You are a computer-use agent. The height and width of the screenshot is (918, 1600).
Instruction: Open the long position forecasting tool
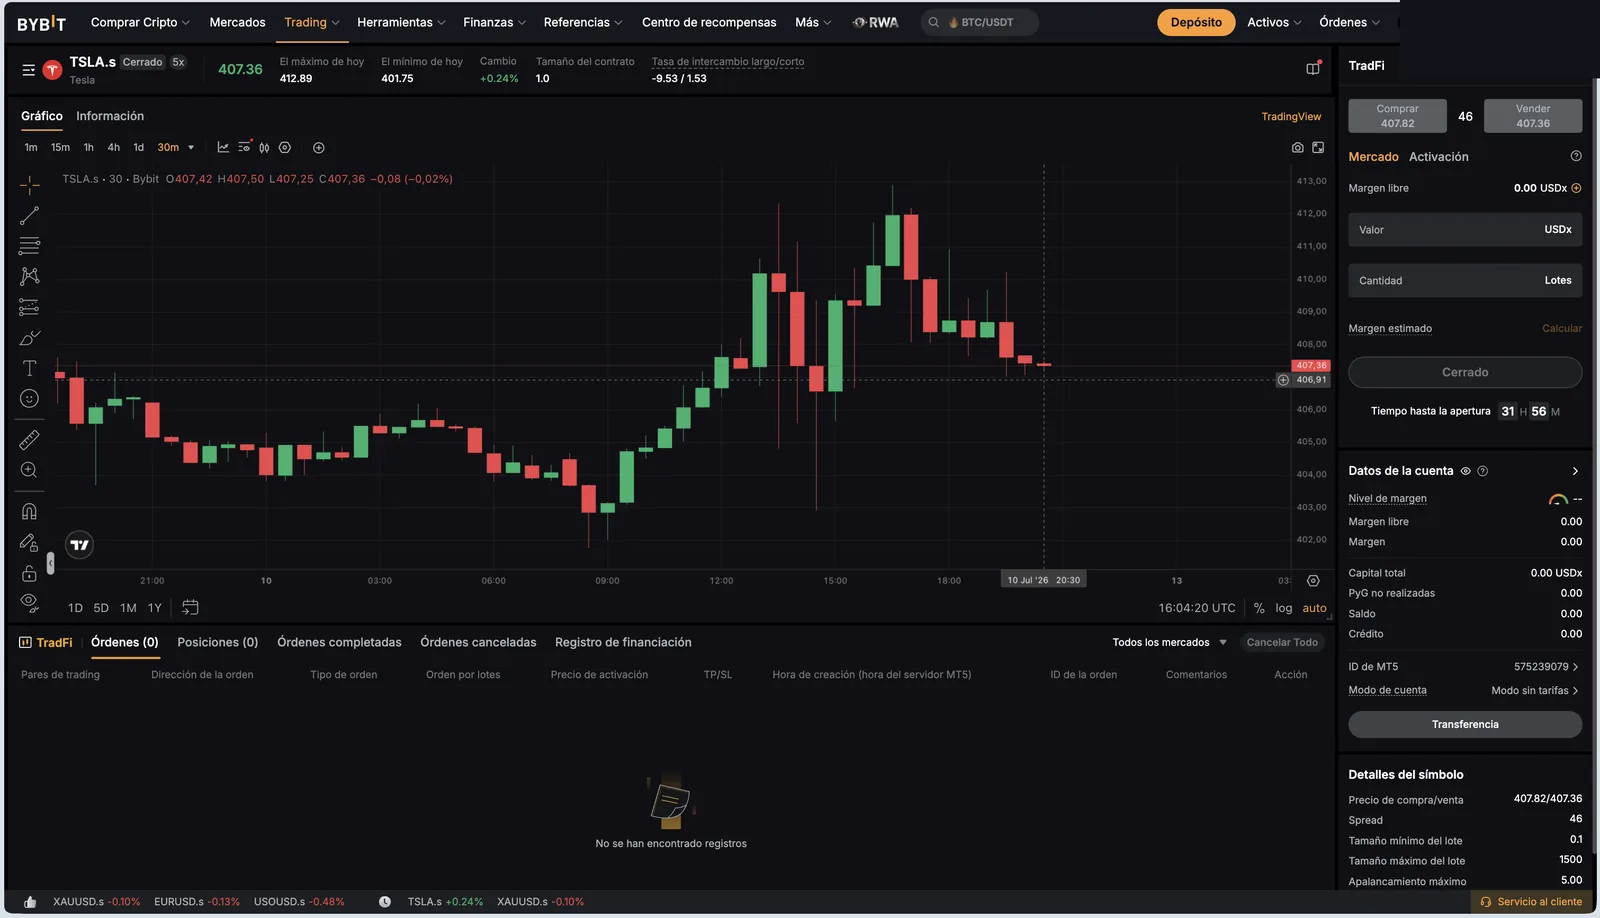coord(30,307)
